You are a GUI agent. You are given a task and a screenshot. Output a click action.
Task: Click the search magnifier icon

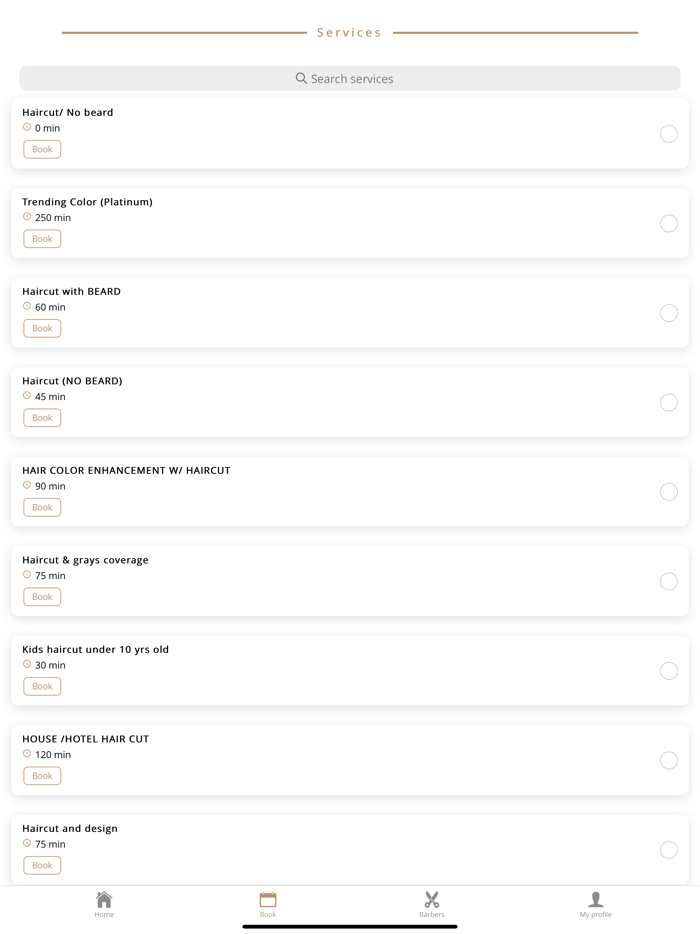[301, 78]
